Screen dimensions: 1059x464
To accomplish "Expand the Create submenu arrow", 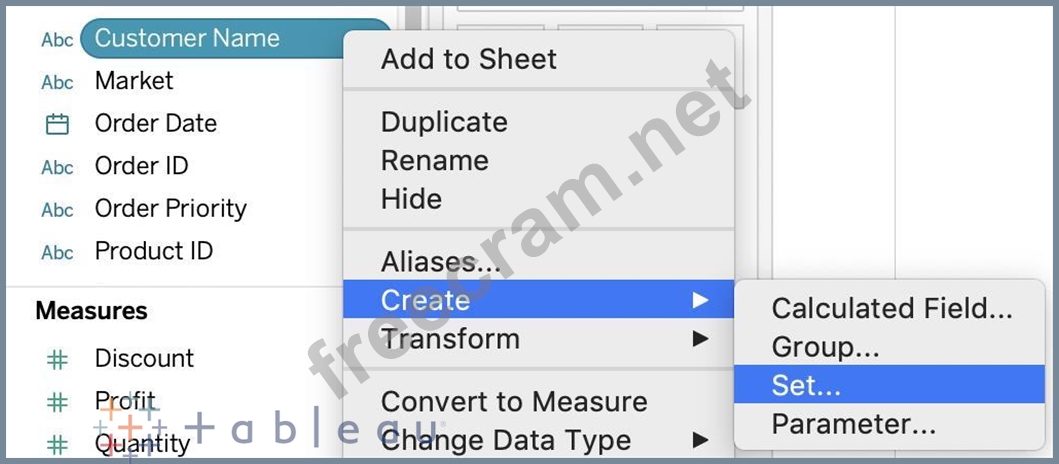I will point(700,300).
